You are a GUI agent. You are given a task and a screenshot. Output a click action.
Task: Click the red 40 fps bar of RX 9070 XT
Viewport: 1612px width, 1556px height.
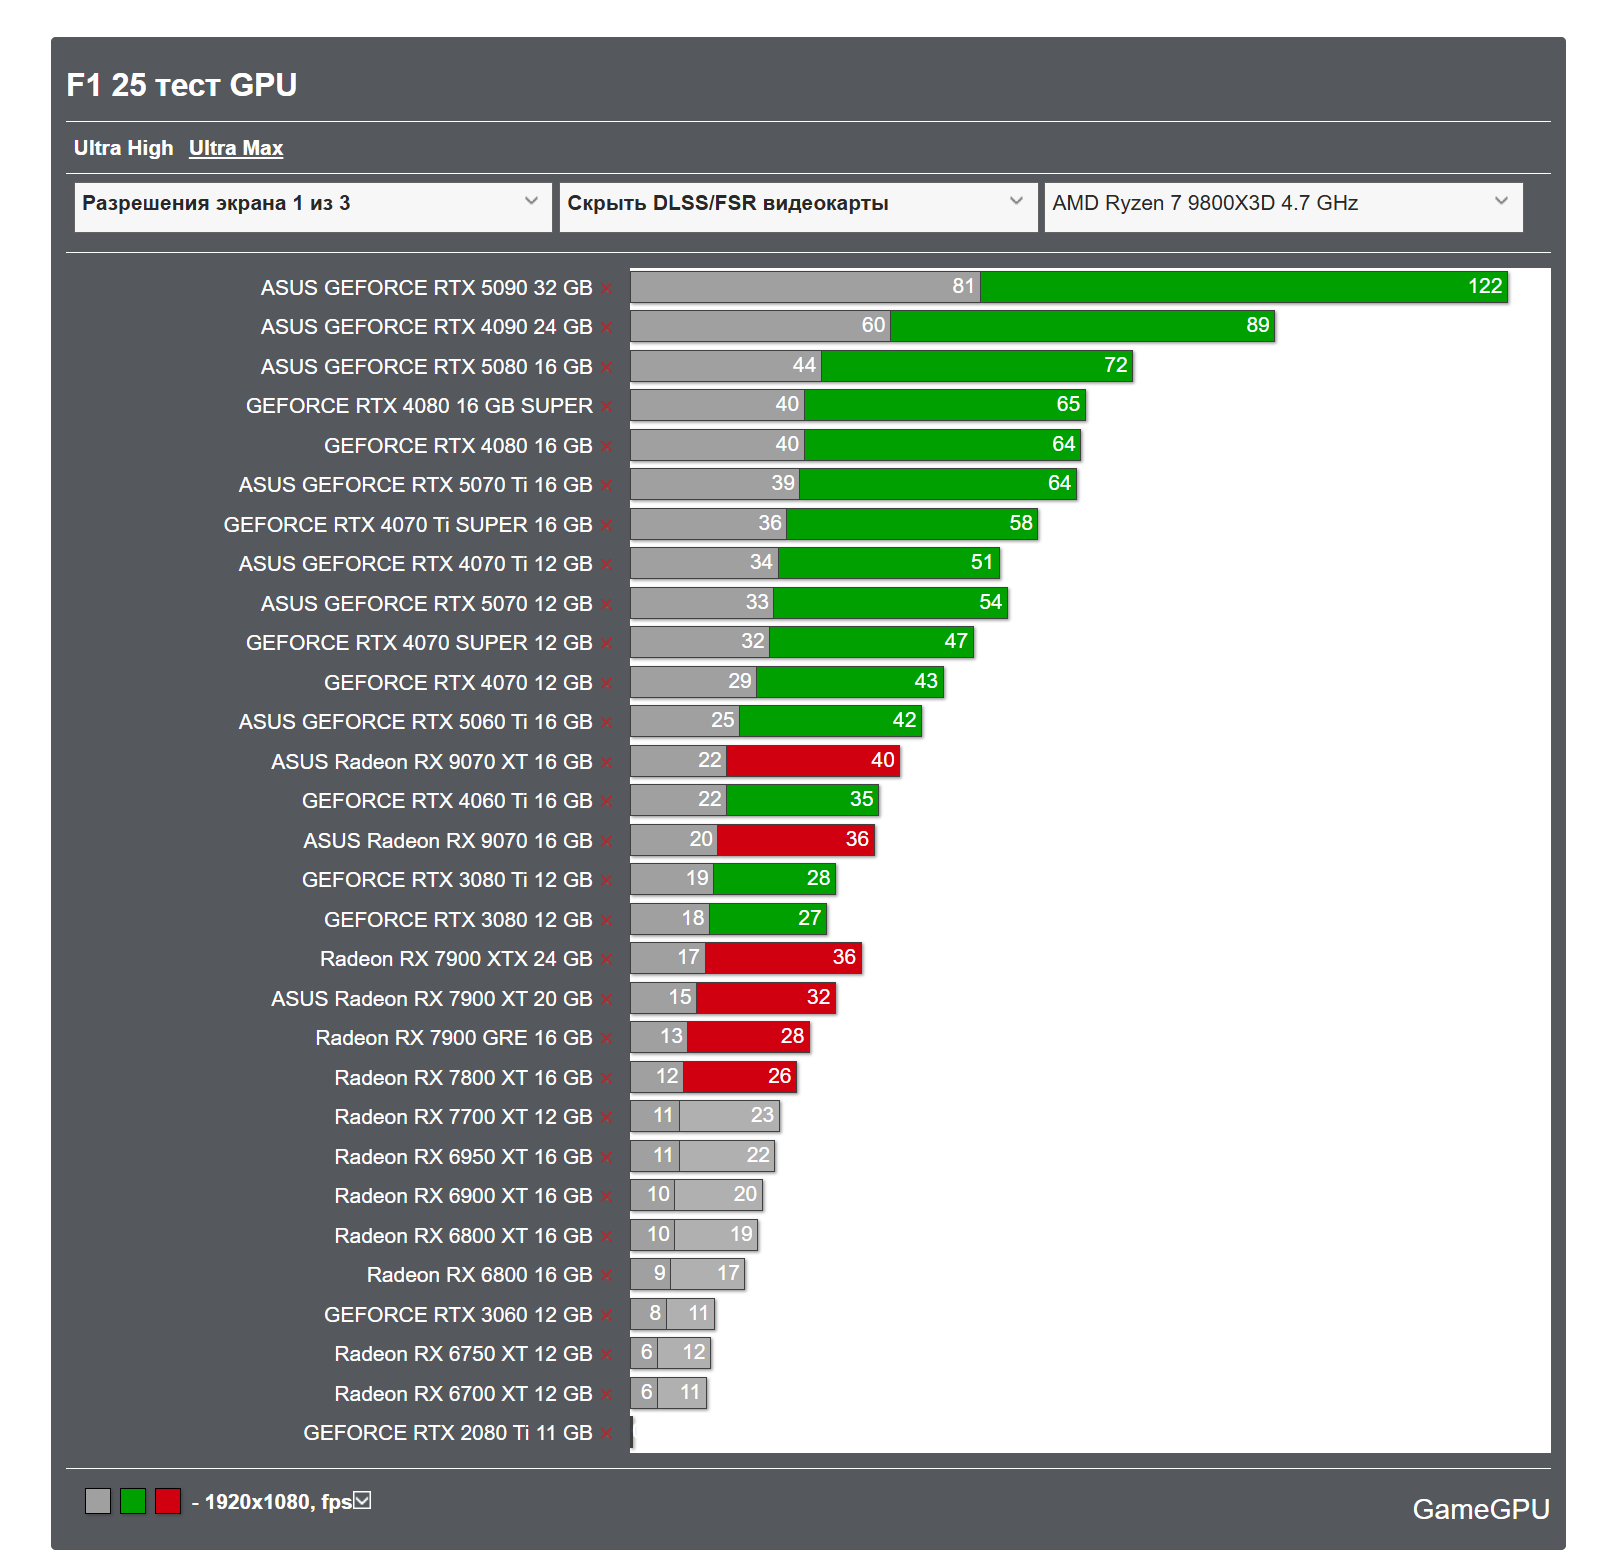tap(813, 761)
